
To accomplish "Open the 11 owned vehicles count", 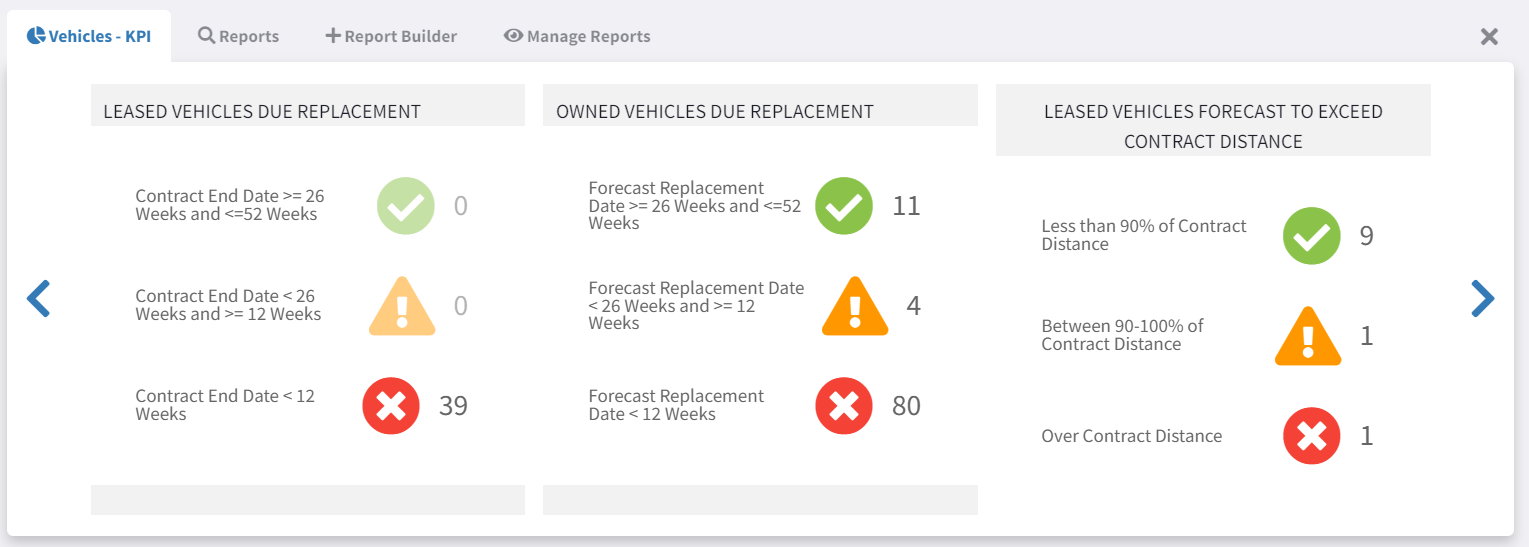I will click(906, 206).
